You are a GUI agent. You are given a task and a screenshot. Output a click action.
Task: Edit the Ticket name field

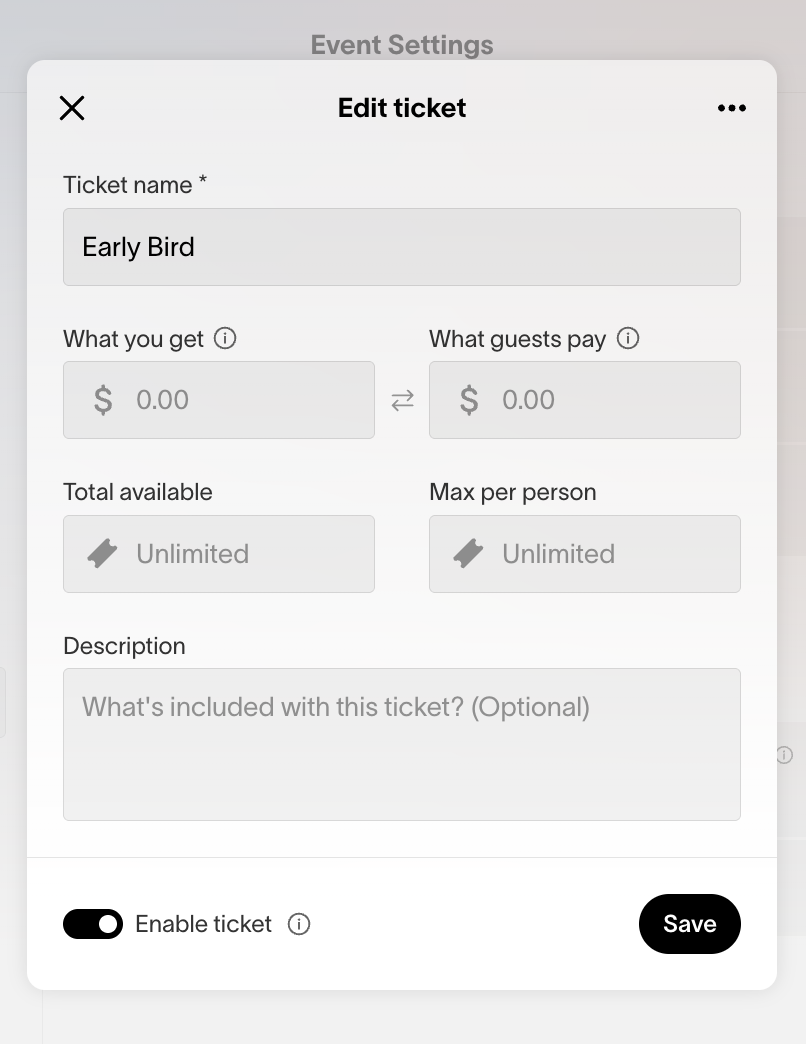pyautogui.click(x=402, y=247)
